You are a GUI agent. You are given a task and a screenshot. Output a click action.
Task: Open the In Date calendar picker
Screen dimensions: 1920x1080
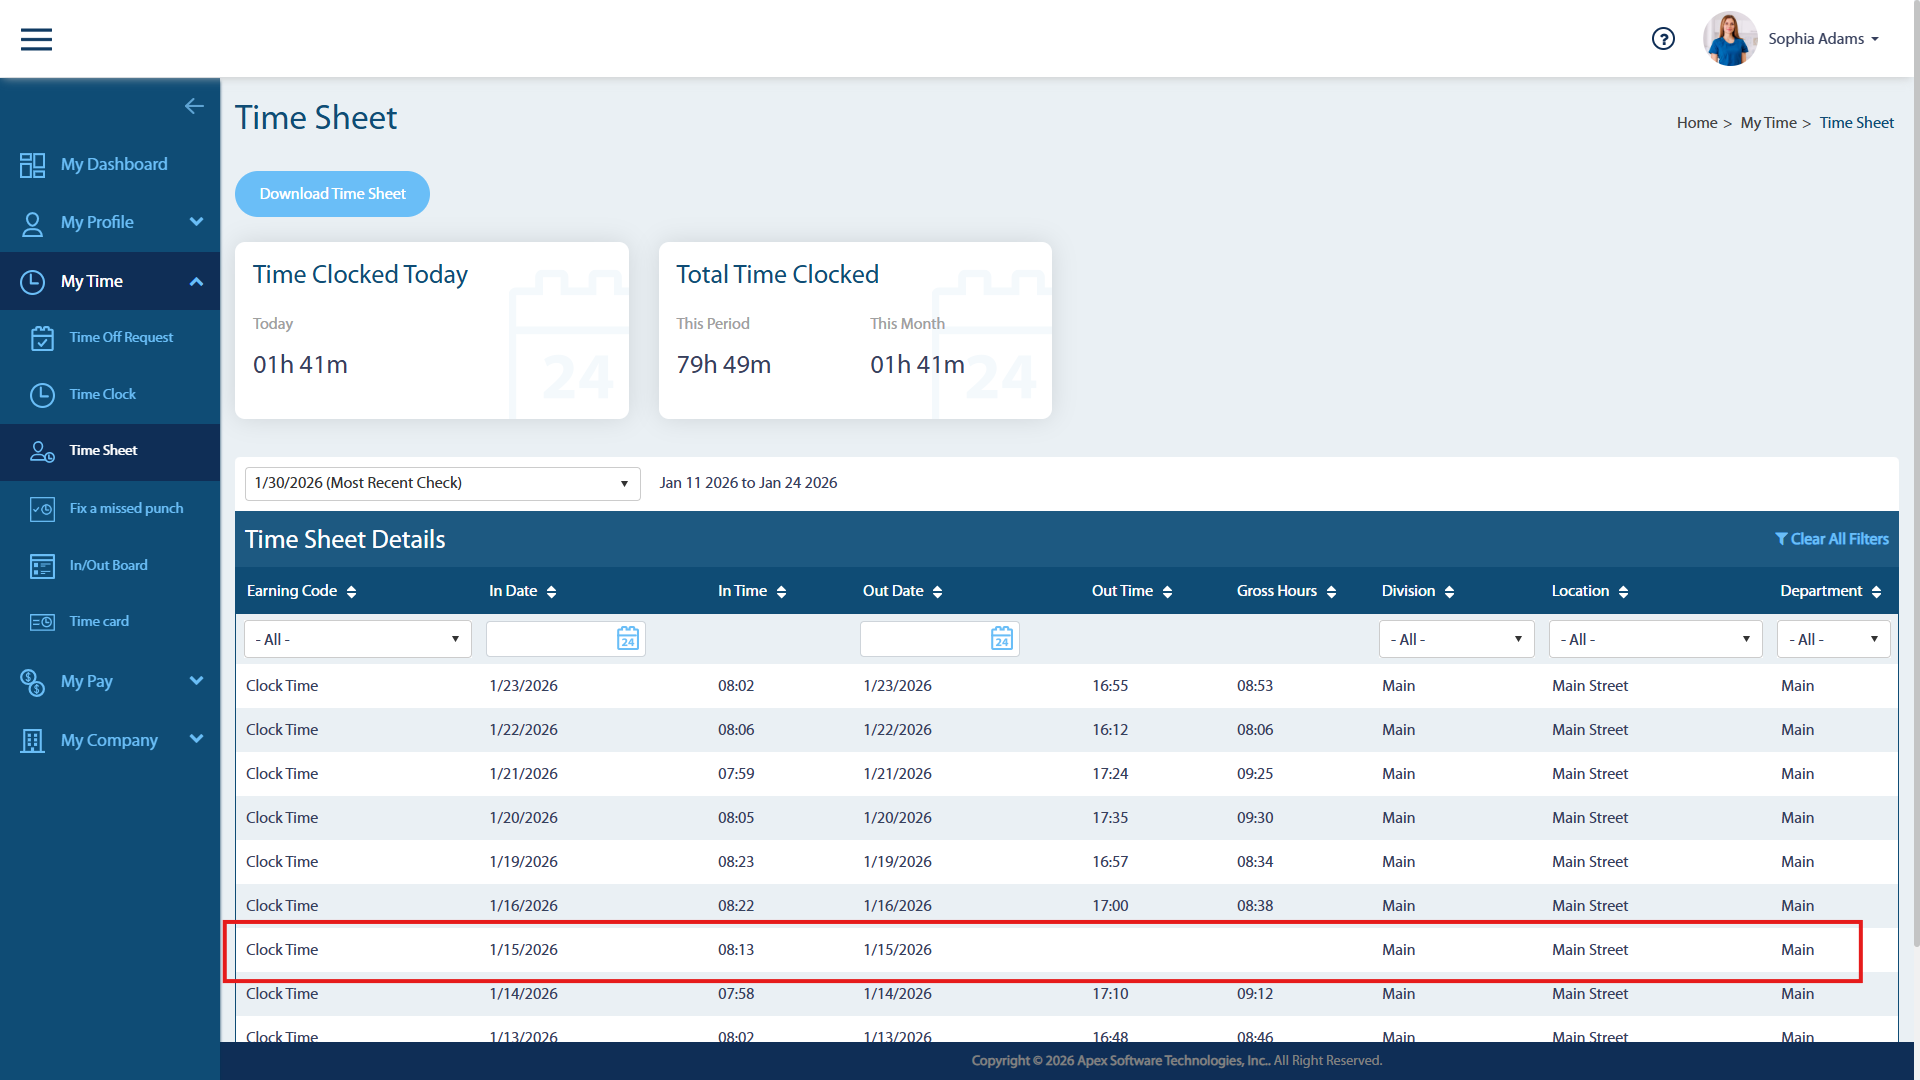628,639
